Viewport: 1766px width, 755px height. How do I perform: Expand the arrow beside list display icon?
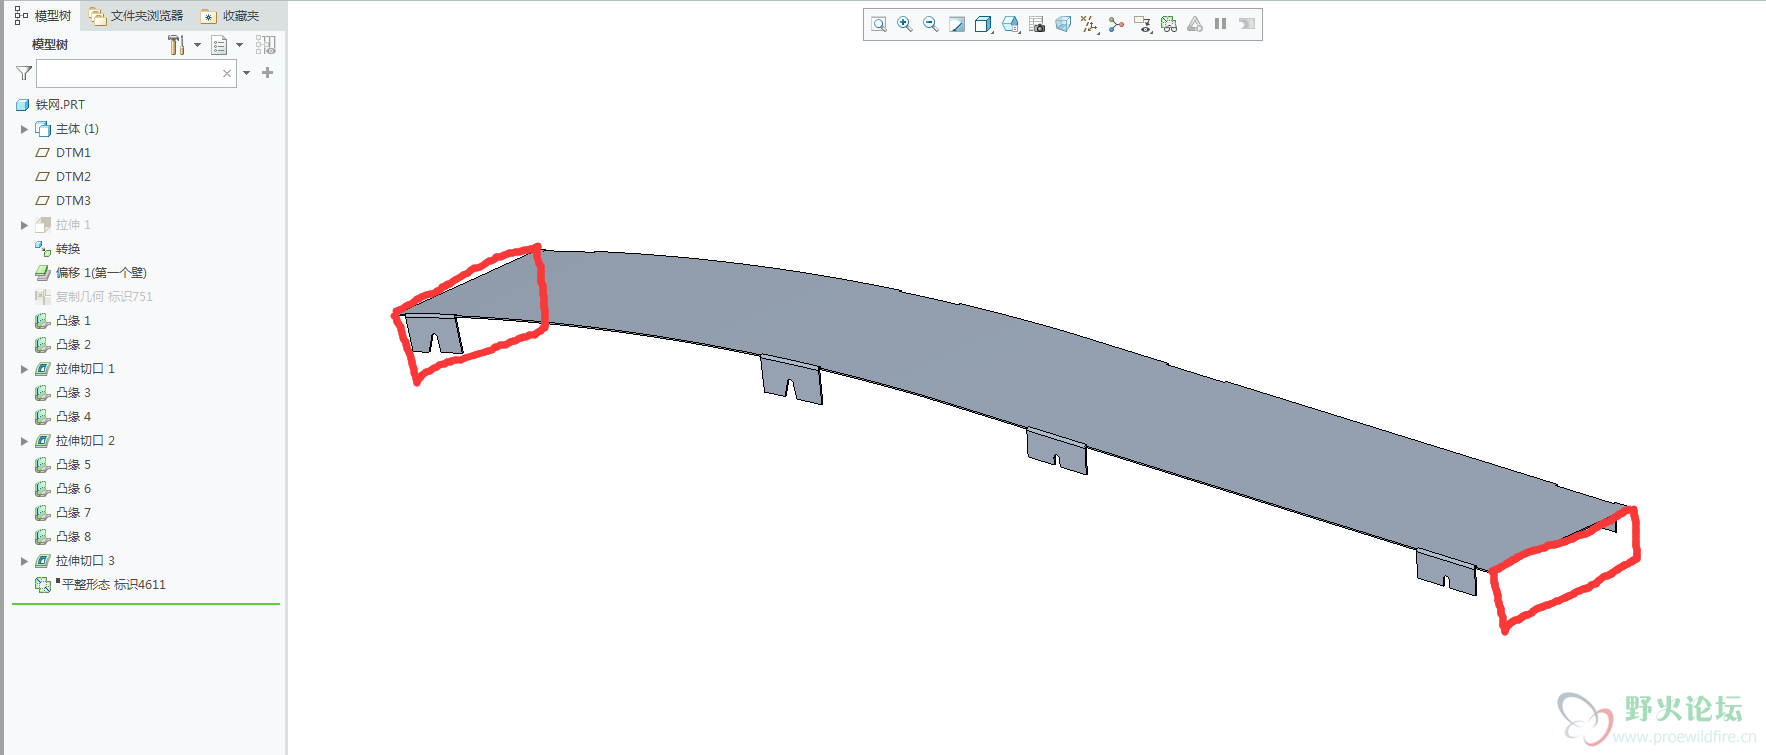pyautogui.click(x=240, y=45)
